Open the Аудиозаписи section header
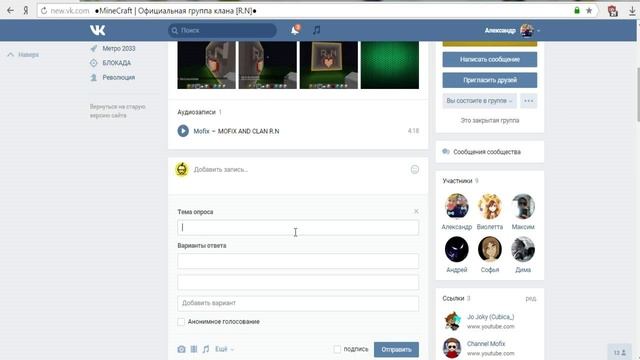Viewport: 640px width, 360px height. point(200,112)
